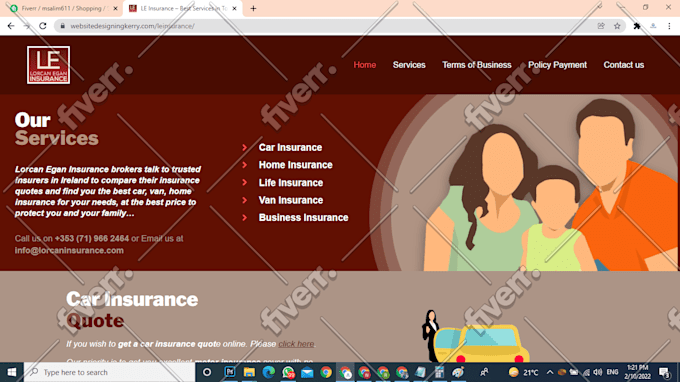Click the Lorcan Egan Insurance logo
Image resolution: width=680 pixels, height=382 pixels.
coord(48,65)
